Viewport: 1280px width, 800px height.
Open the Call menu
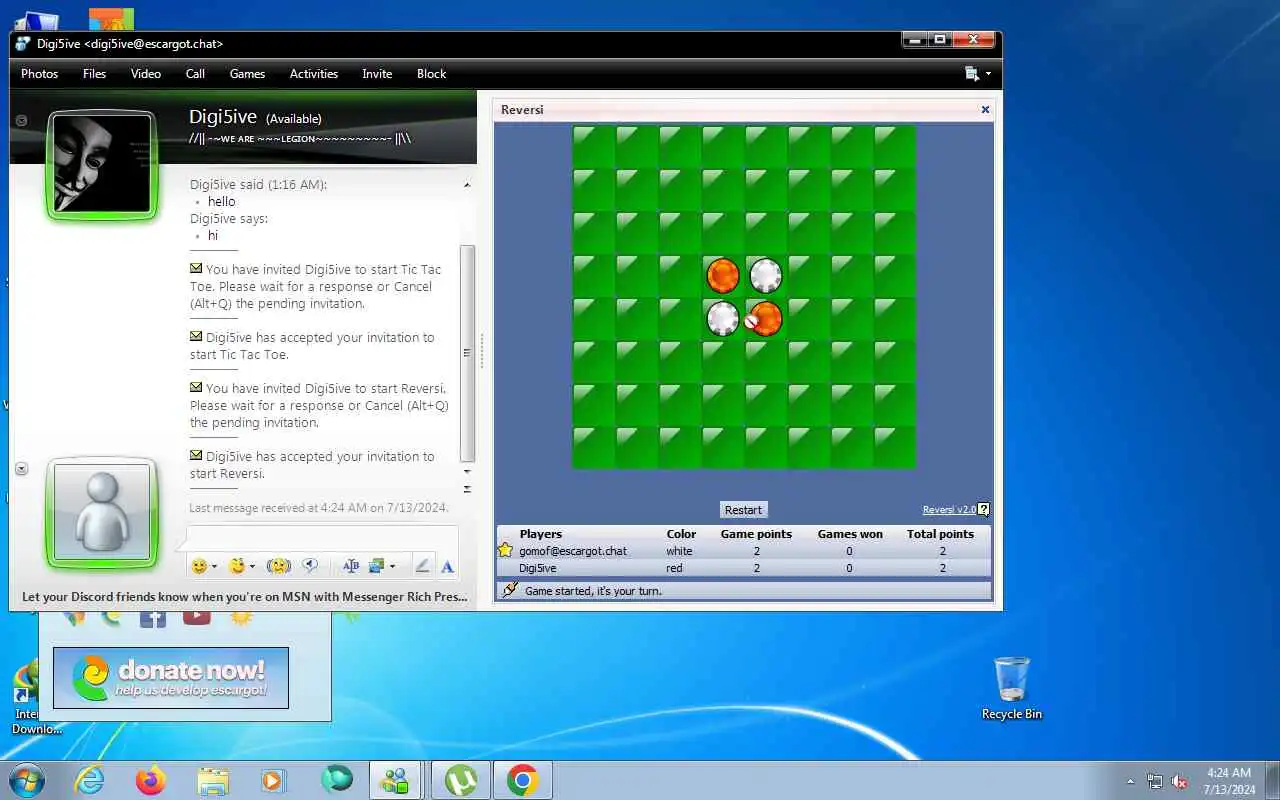pos(195,74)
